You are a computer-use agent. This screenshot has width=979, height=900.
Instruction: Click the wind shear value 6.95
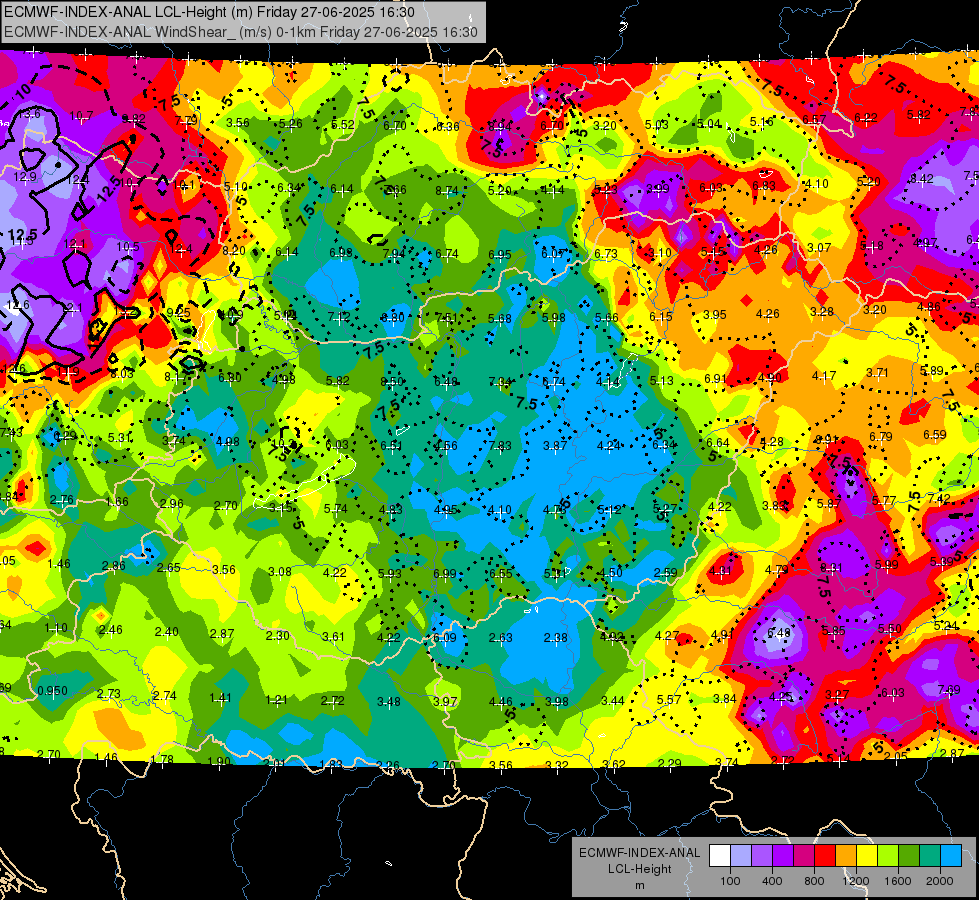coord(499,254)
